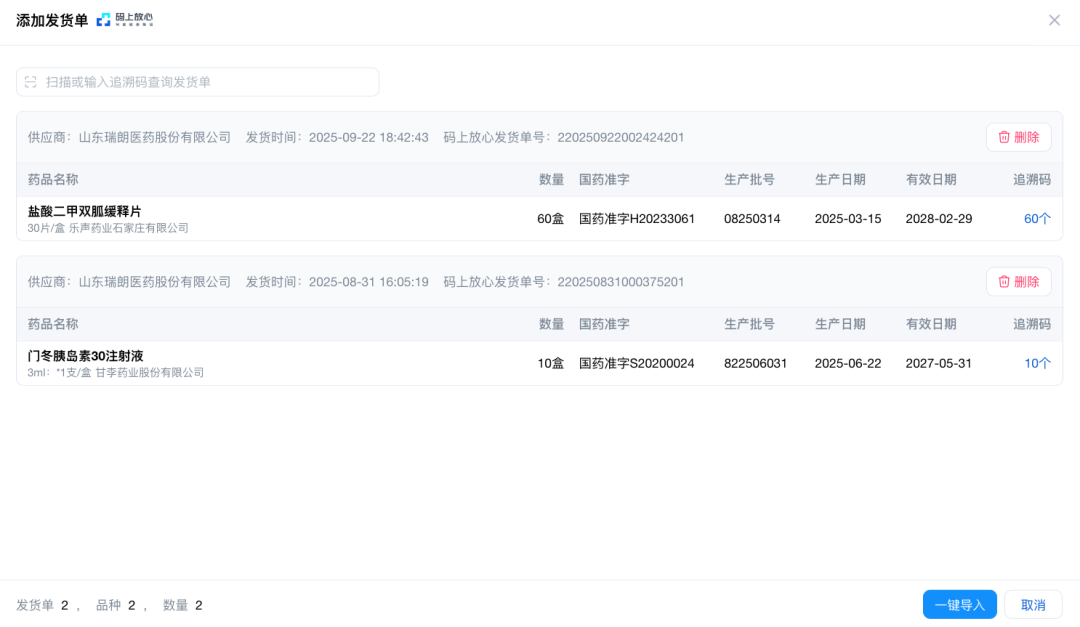Click expiry date 2028-02-29
Viewport: 1080px width, 627px height.
[x=938, y=218]
